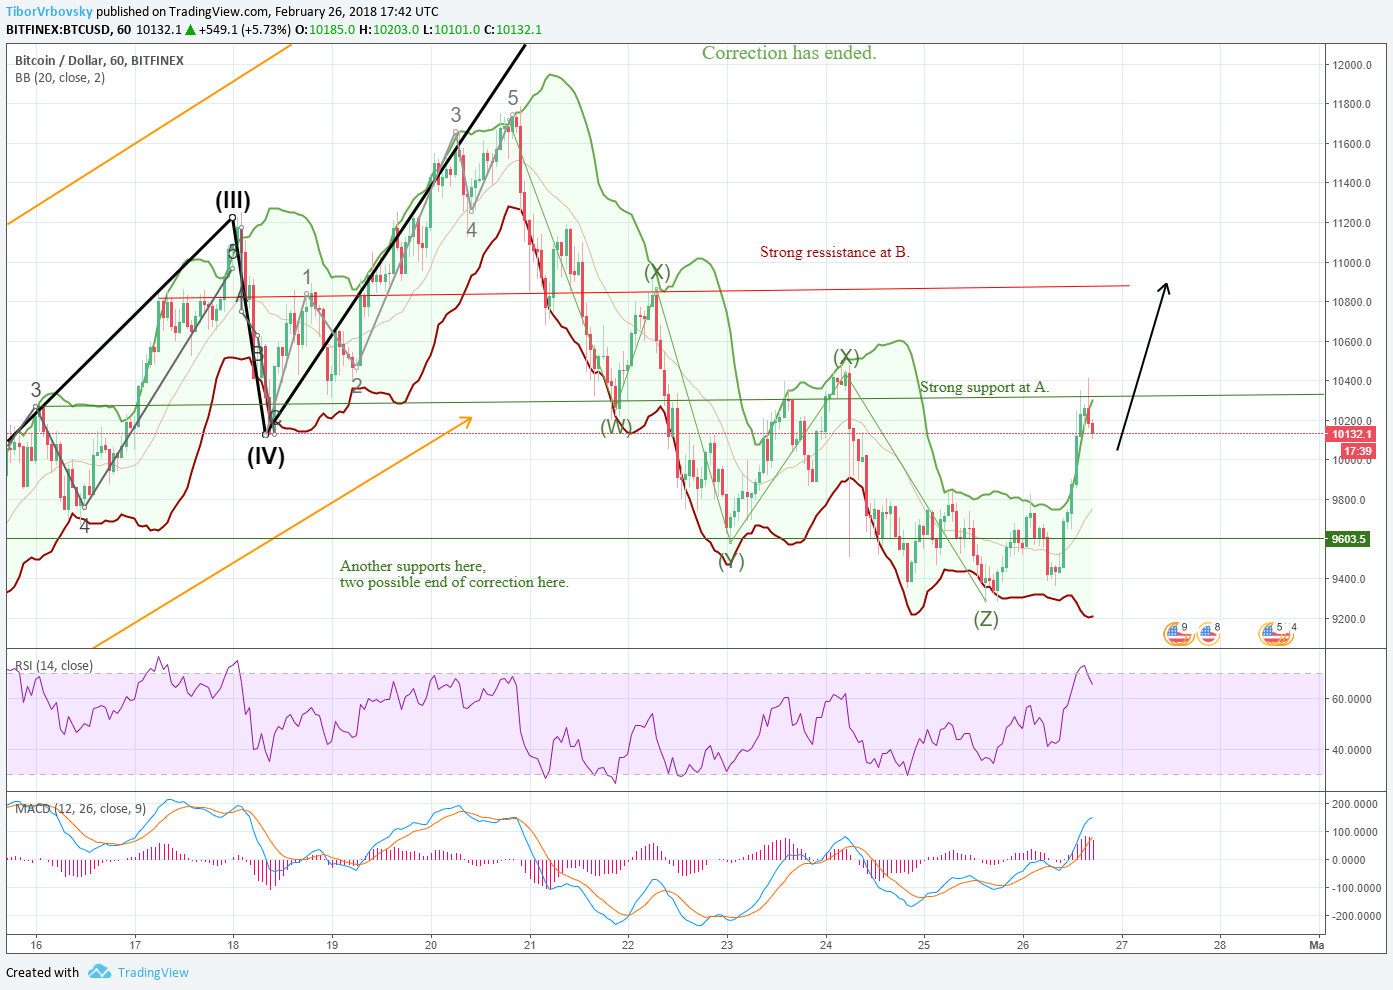Select the wave 5 label above the 11800 peak

pos(513,98)
